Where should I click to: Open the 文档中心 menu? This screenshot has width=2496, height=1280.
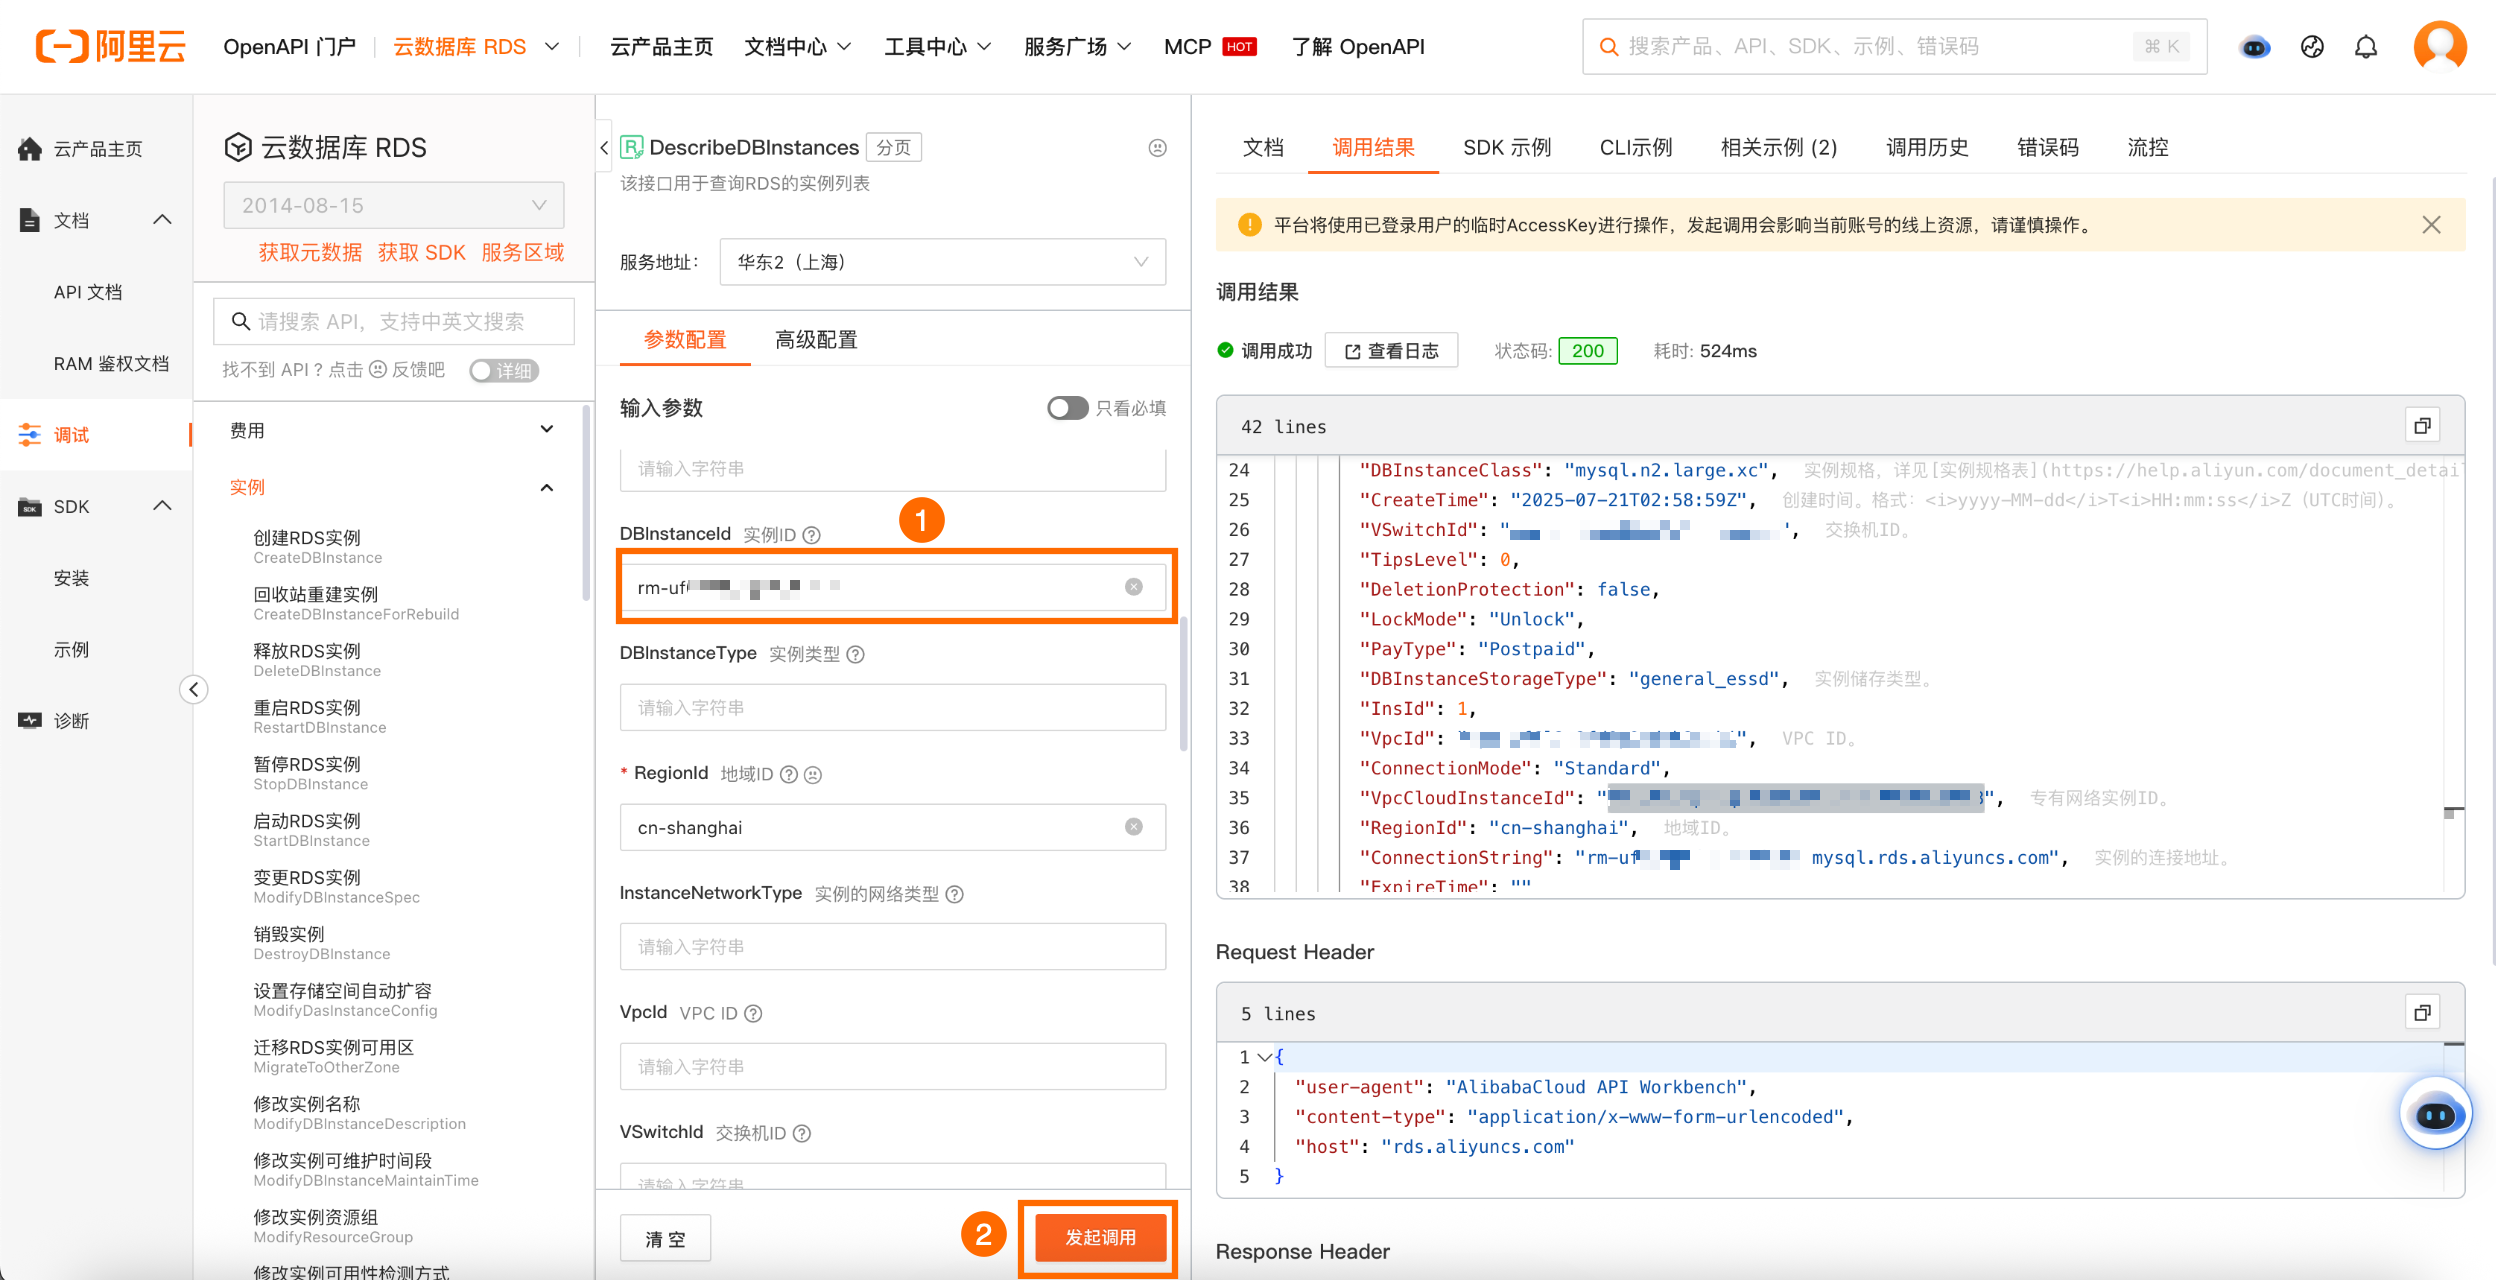point(797,47)
